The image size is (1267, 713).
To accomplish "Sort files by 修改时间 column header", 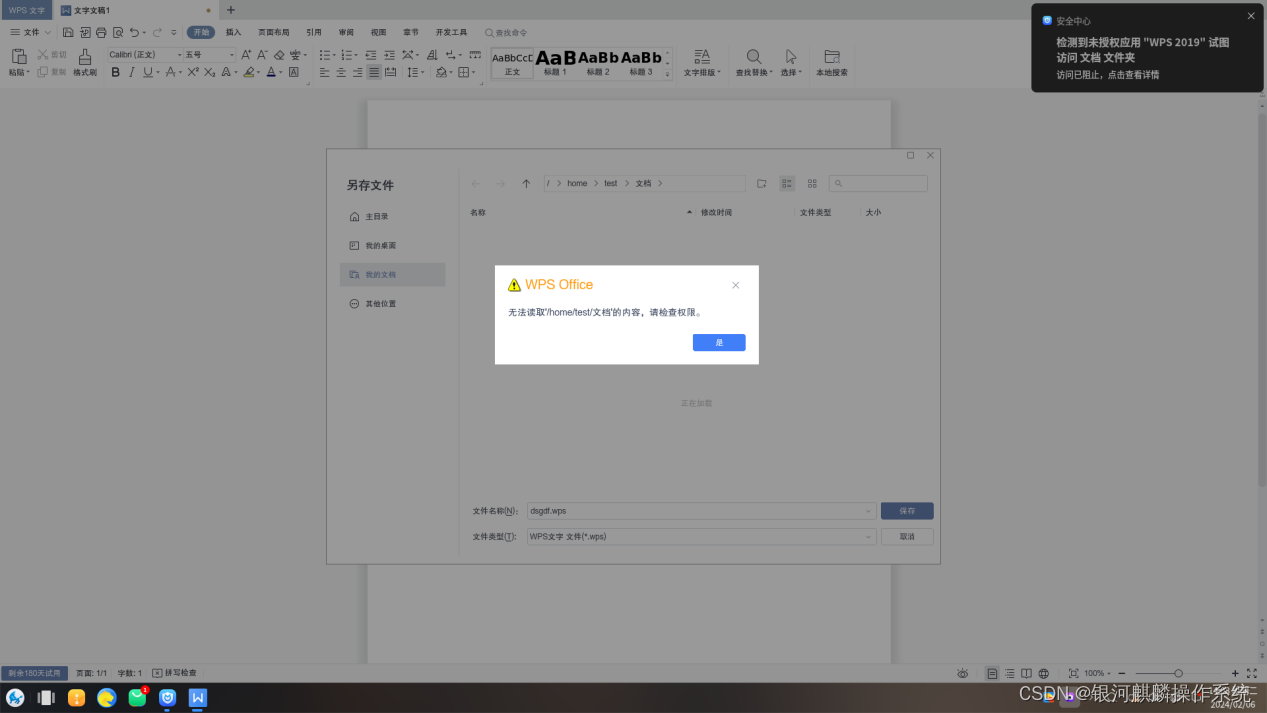I will 716,213.
